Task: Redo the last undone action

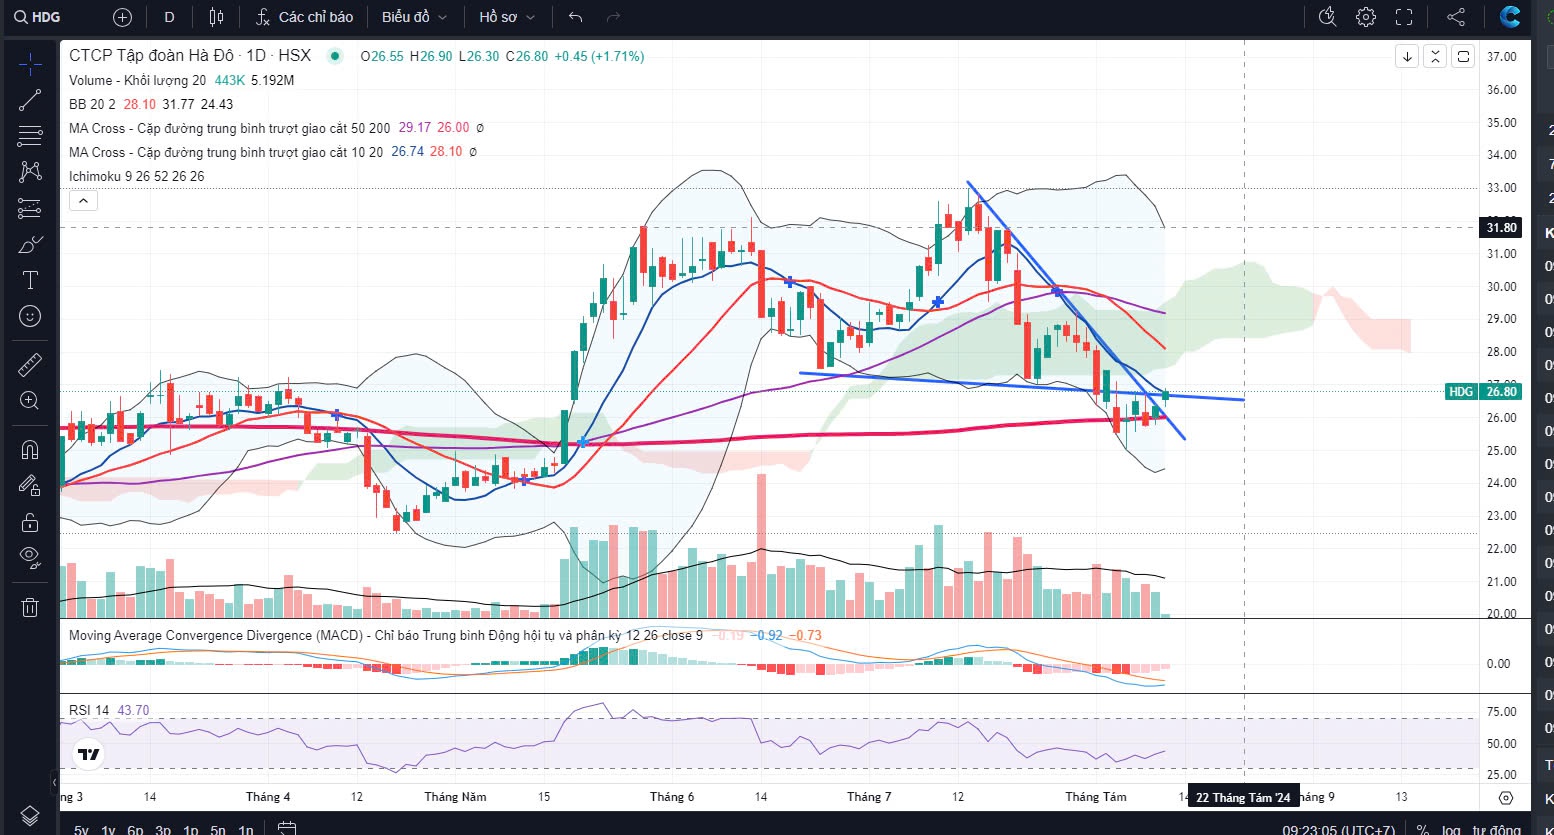Action: tap(613, 17)
